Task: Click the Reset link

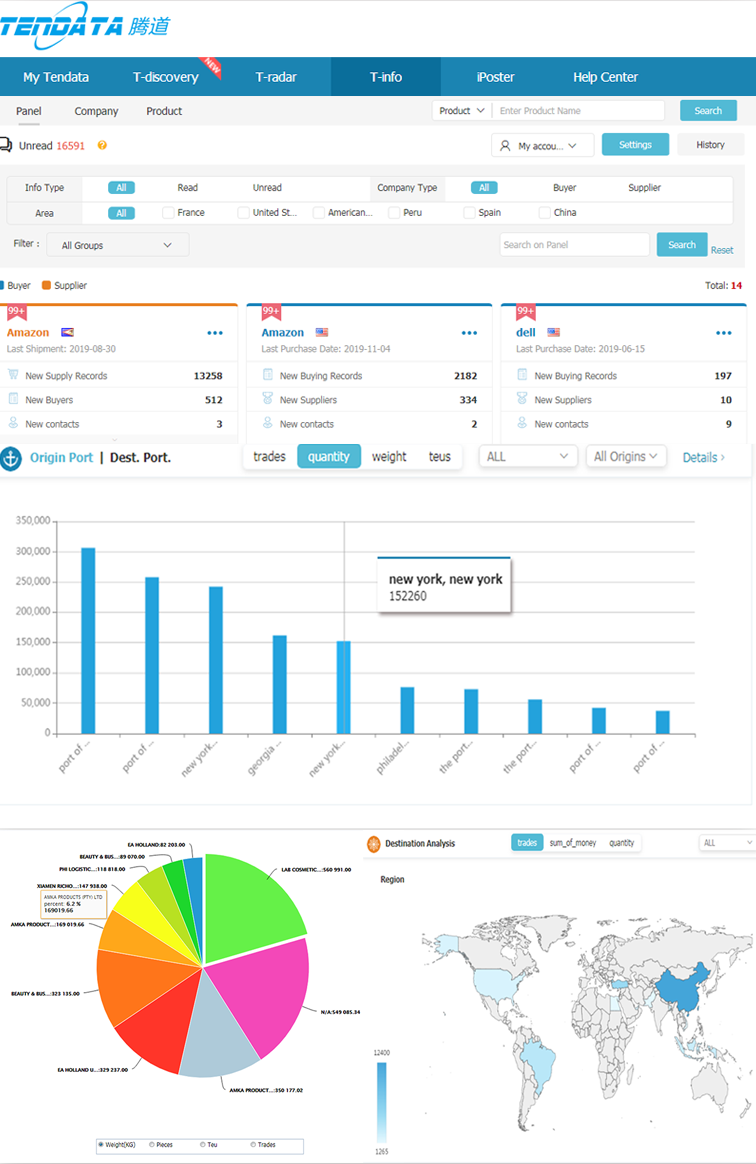Action: [x=722, y=250]
